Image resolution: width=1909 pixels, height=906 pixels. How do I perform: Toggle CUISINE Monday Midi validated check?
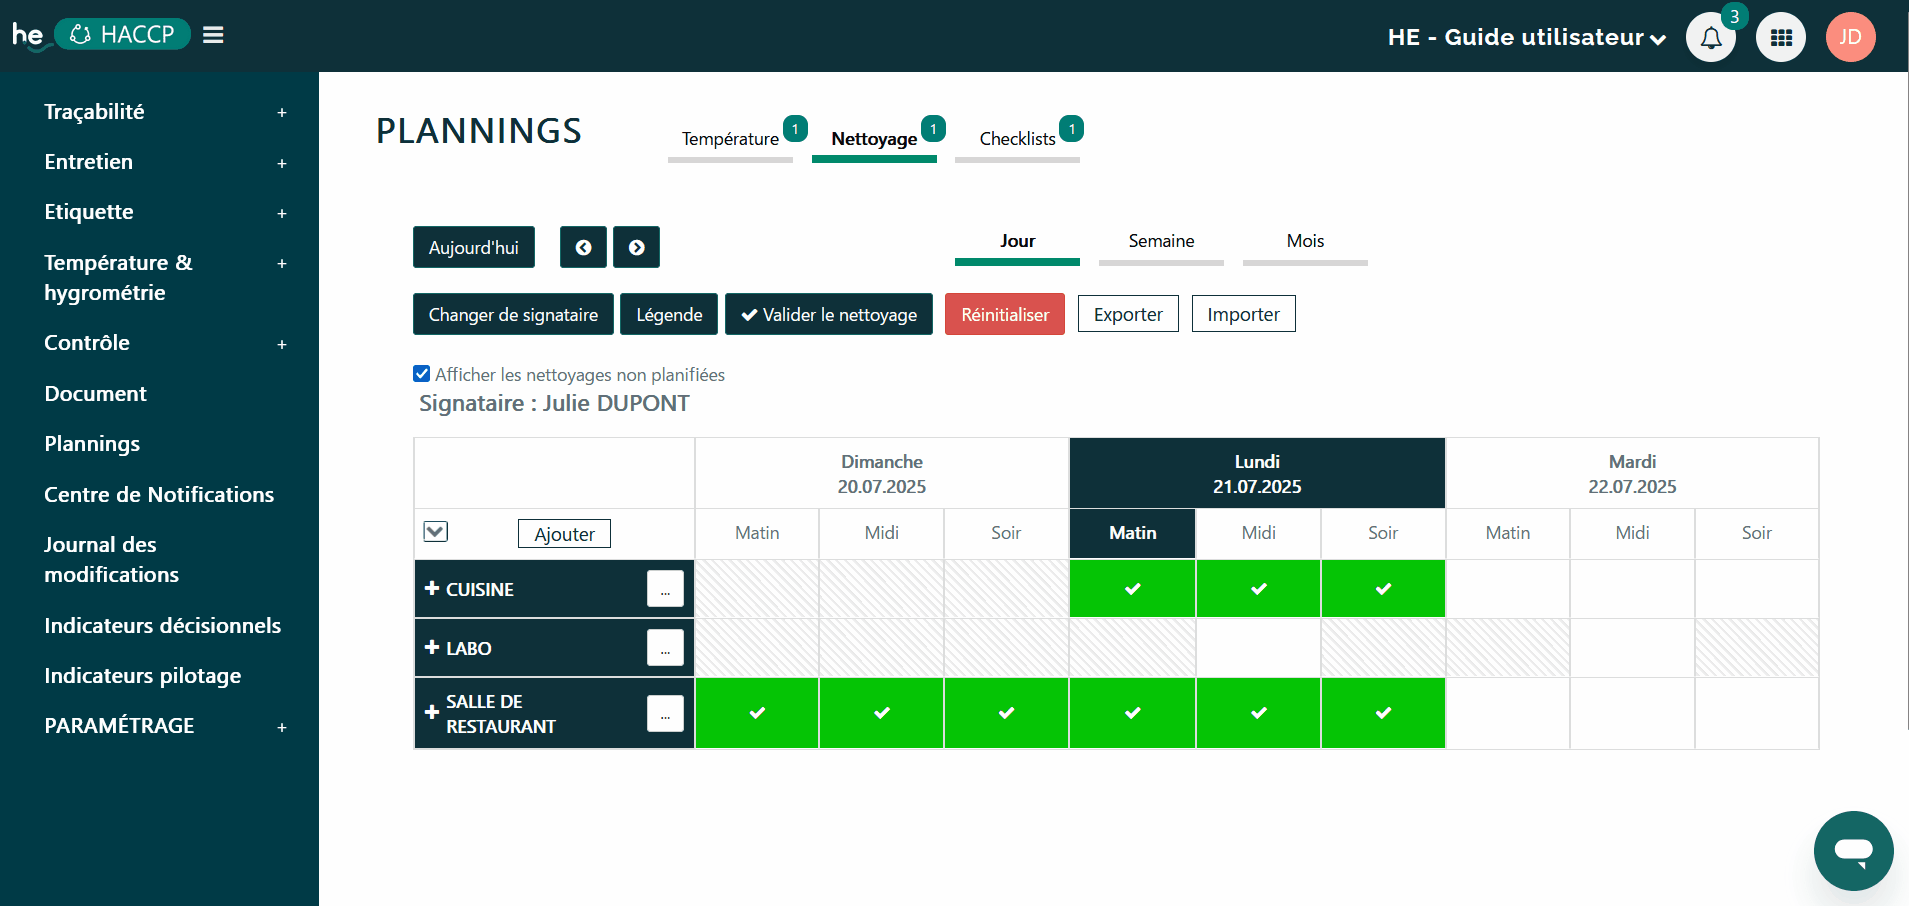[1258, 589]
